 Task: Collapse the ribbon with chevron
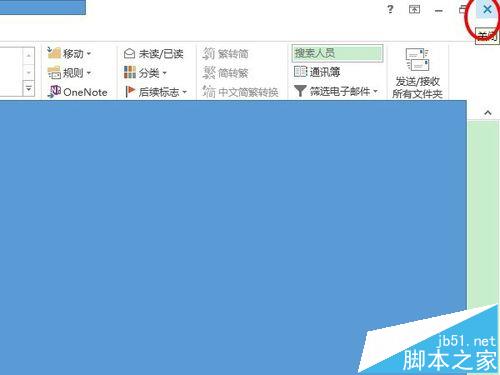[488, 113]
